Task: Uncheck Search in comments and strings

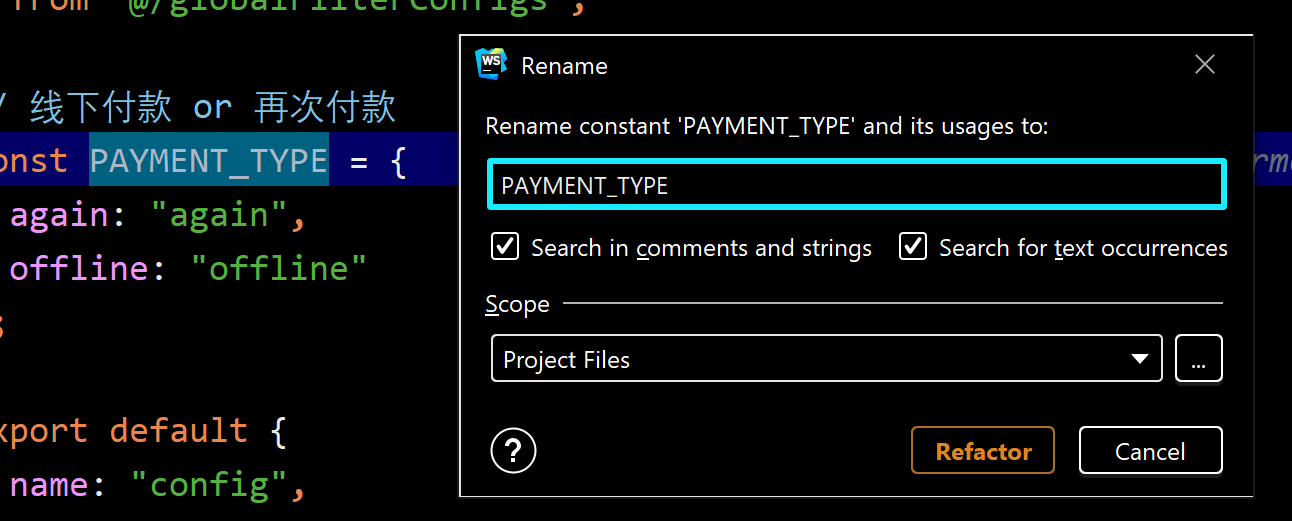Action: (505, 247)
